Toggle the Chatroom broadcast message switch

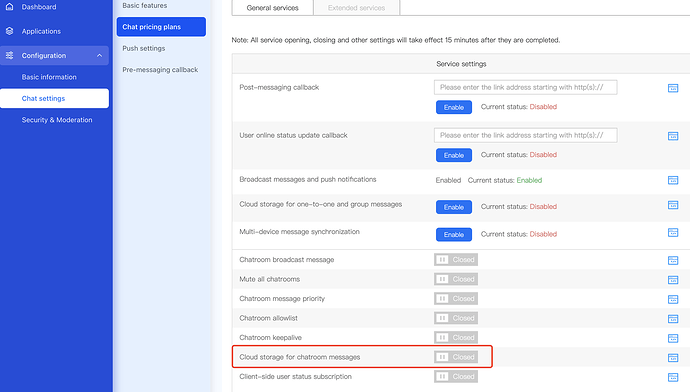[x=456, y=260]
